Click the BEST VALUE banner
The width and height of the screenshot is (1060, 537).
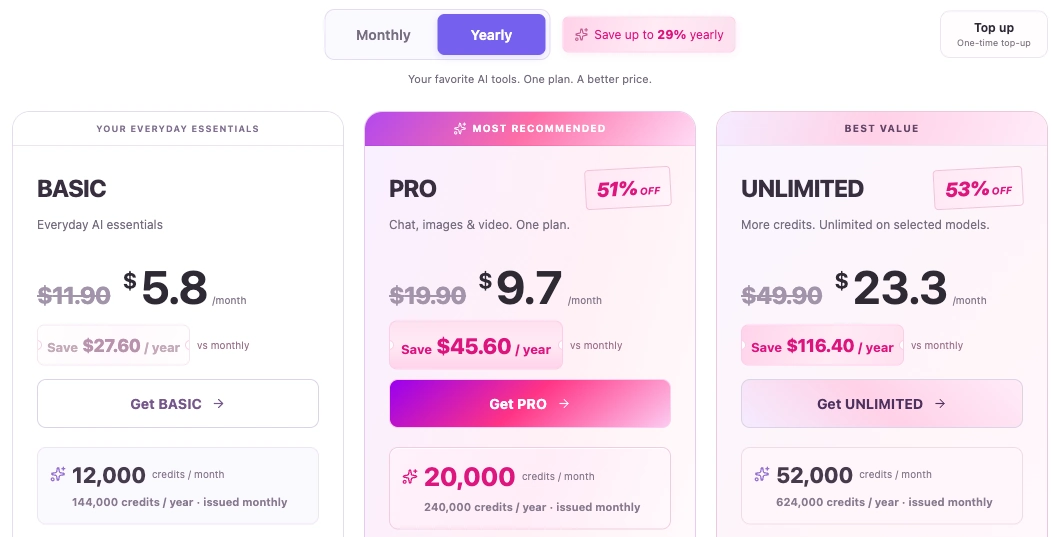click(882, 129)
